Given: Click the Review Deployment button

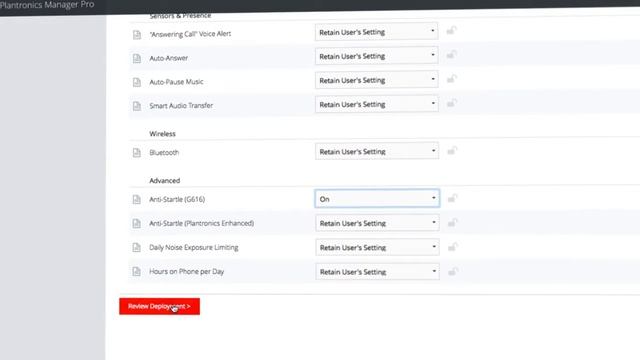Looking at the screenshot, I should [x=160, y=306].
